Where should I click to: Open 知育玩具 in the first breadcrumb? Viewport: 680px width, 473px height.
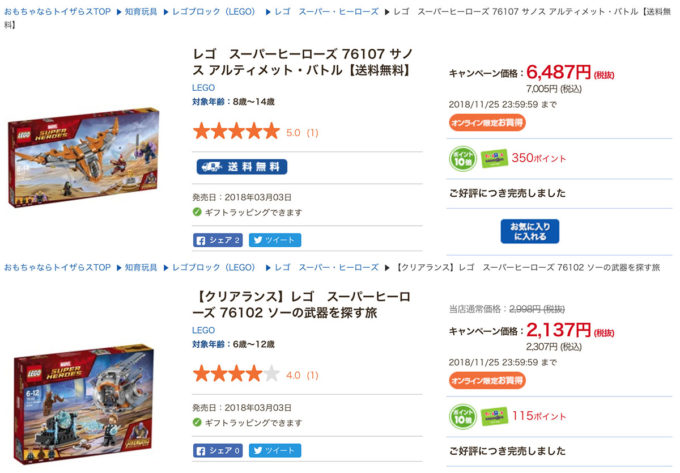point(141,11)
